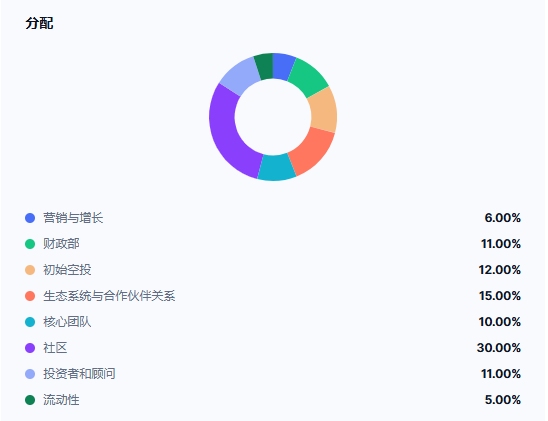Click the blue 营销与增长 legend dot
The height and width of the screenshot is (421, 548).
(30, 218)
